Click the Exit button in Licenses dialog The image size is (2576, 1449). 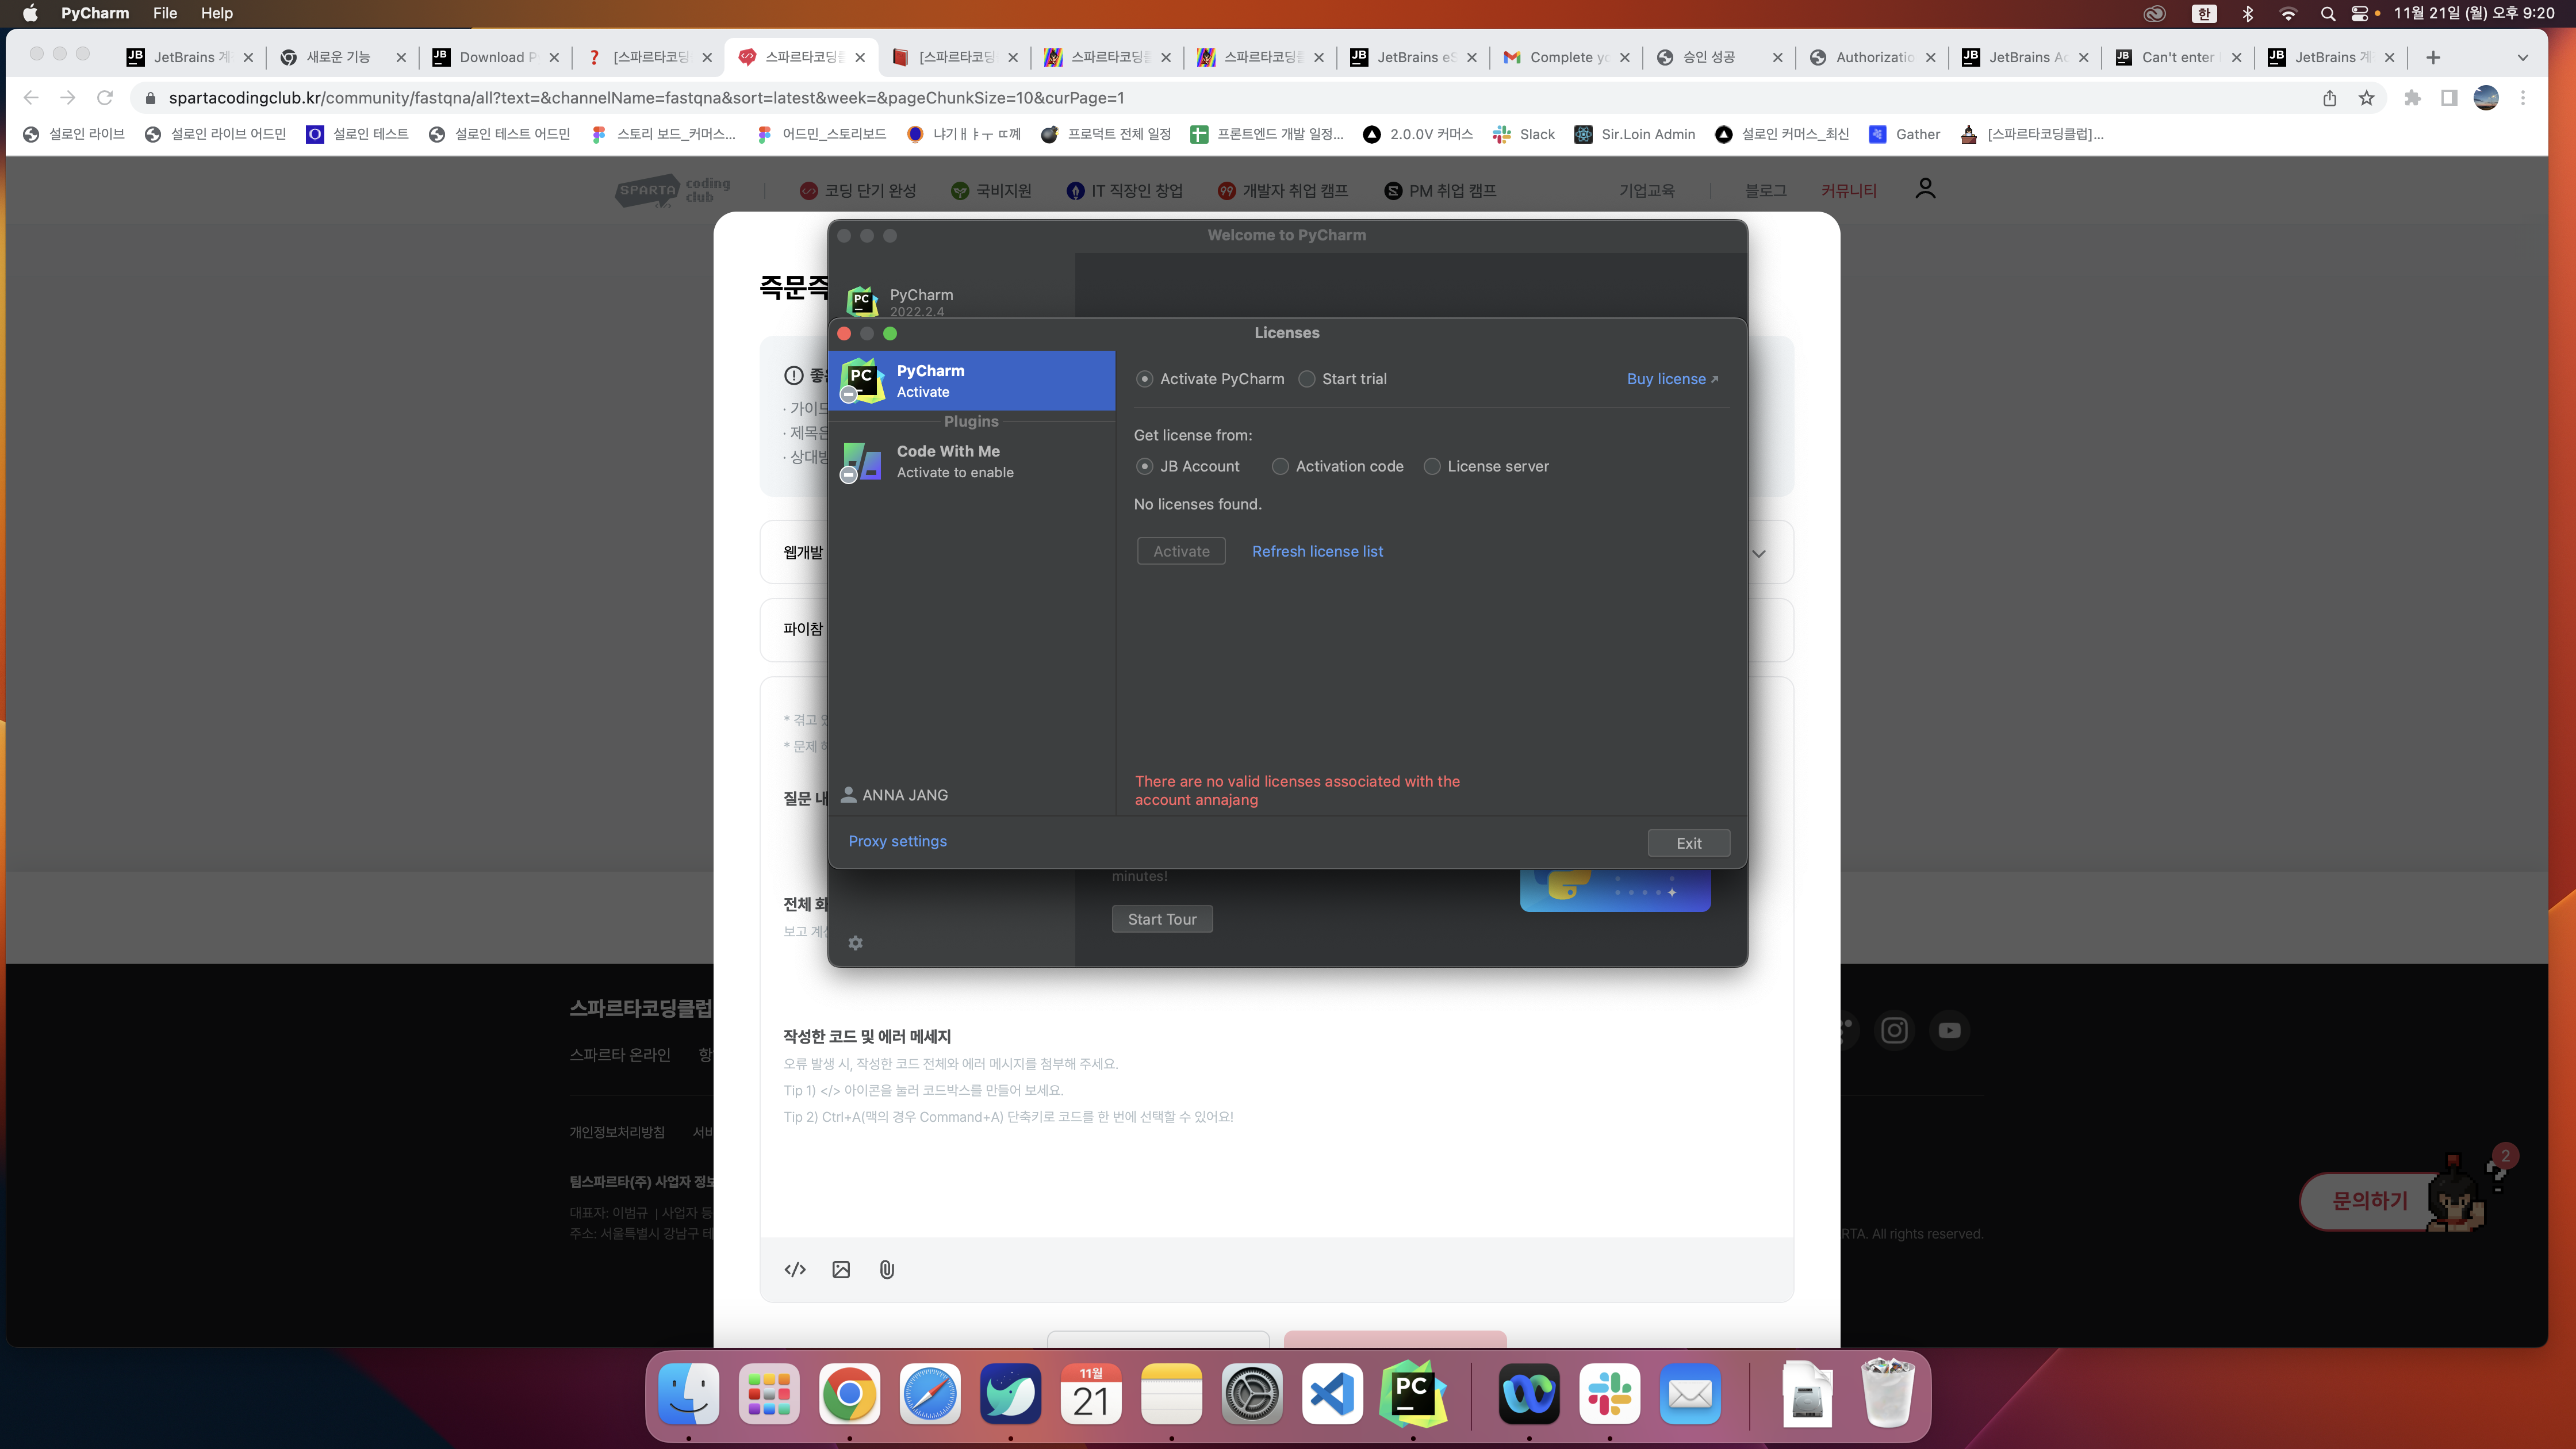click(x=1688, y=843)
